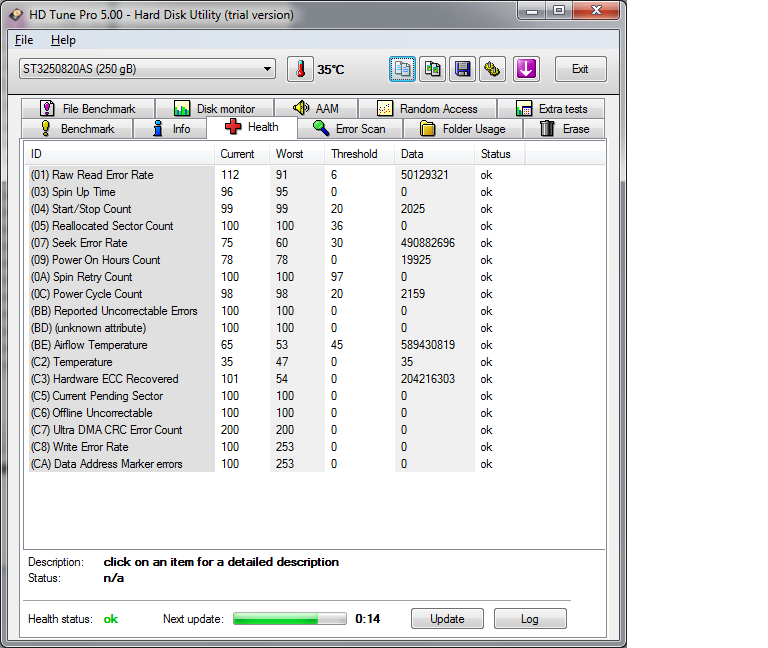Select the (BE) Airflow Temperature row

click(277, 345)
